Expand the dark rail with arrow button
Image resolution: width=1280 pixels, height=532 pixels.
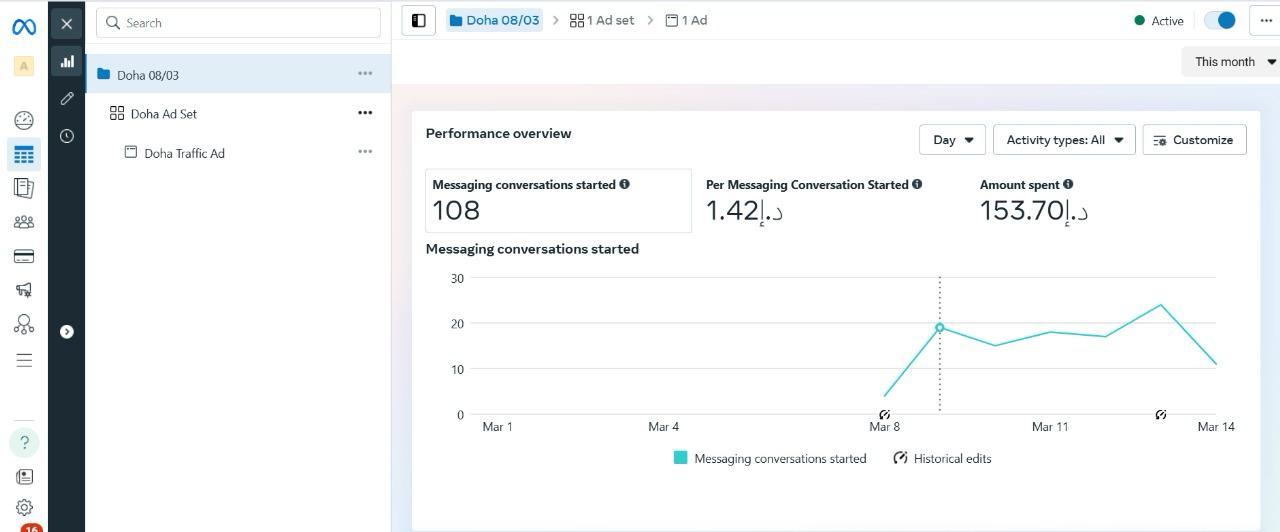pos(67,332)
